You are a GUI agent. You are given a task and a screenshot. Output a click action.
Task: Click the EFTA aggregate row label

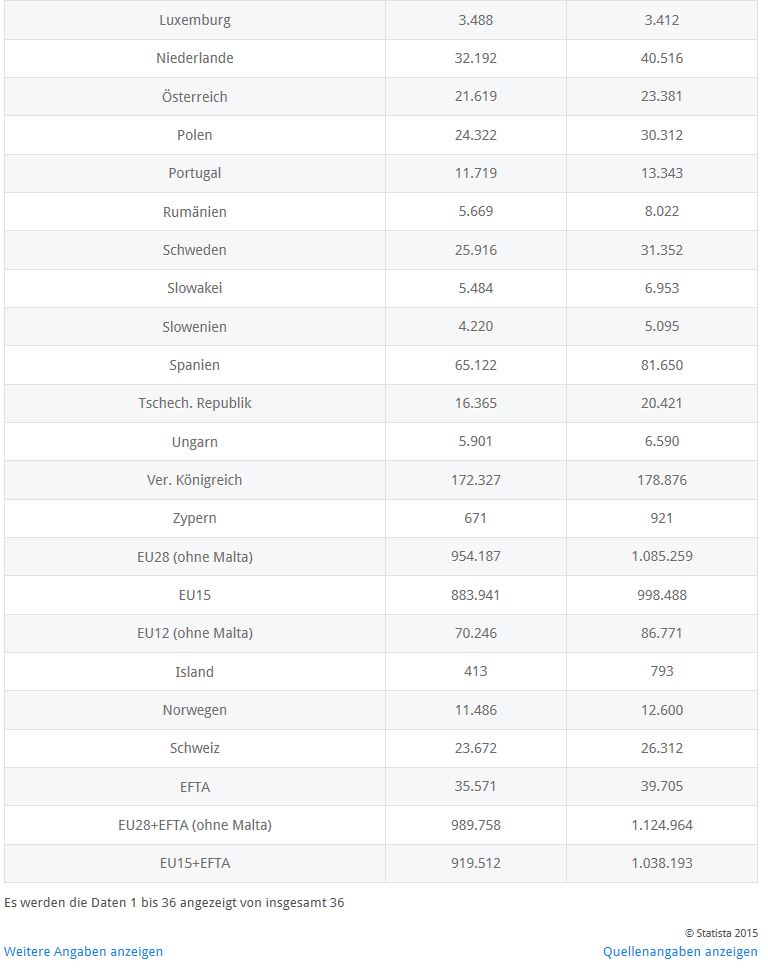(x=195, y=786)
